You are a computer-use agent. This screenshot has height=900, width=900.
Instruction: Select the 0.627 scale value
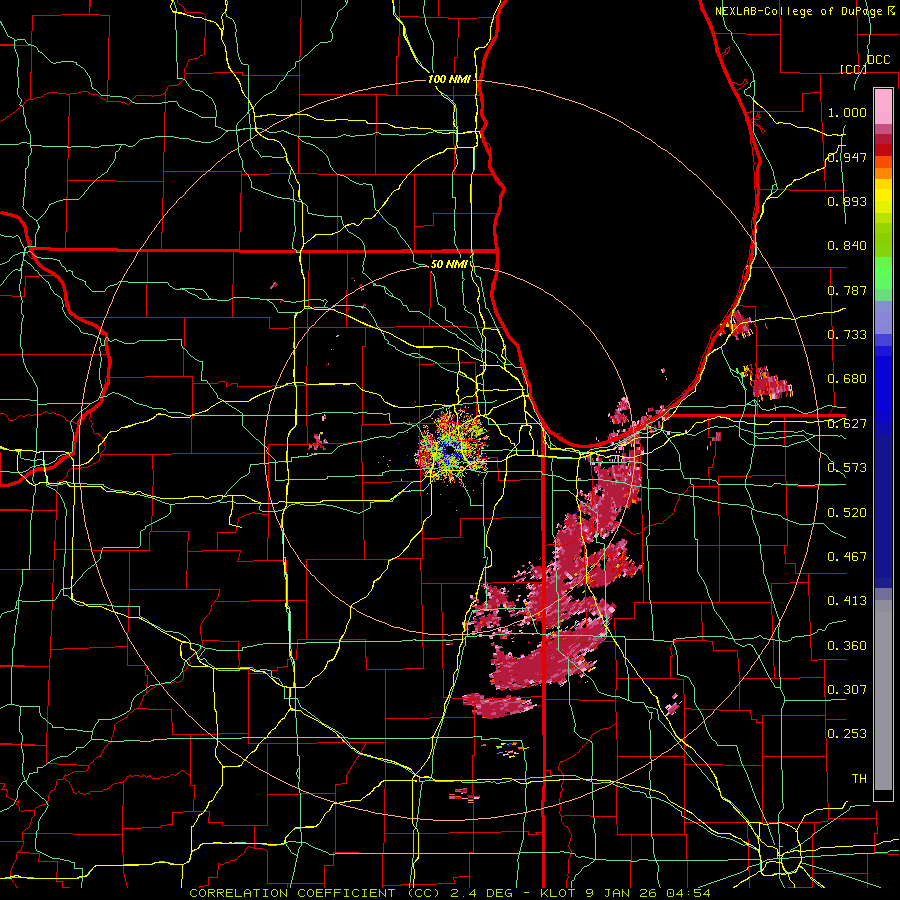(847, 424)
